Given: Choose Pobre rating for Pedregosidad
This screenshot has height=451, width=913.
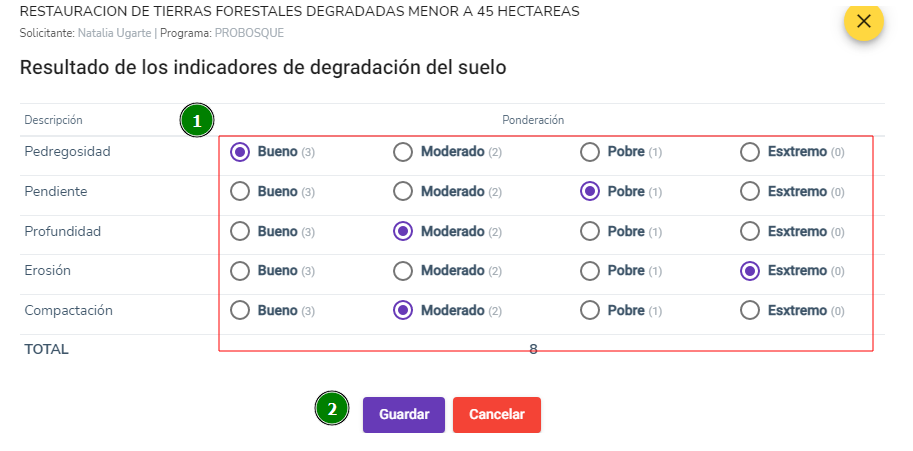Looking at the screenshot, I should click(590, 152).
